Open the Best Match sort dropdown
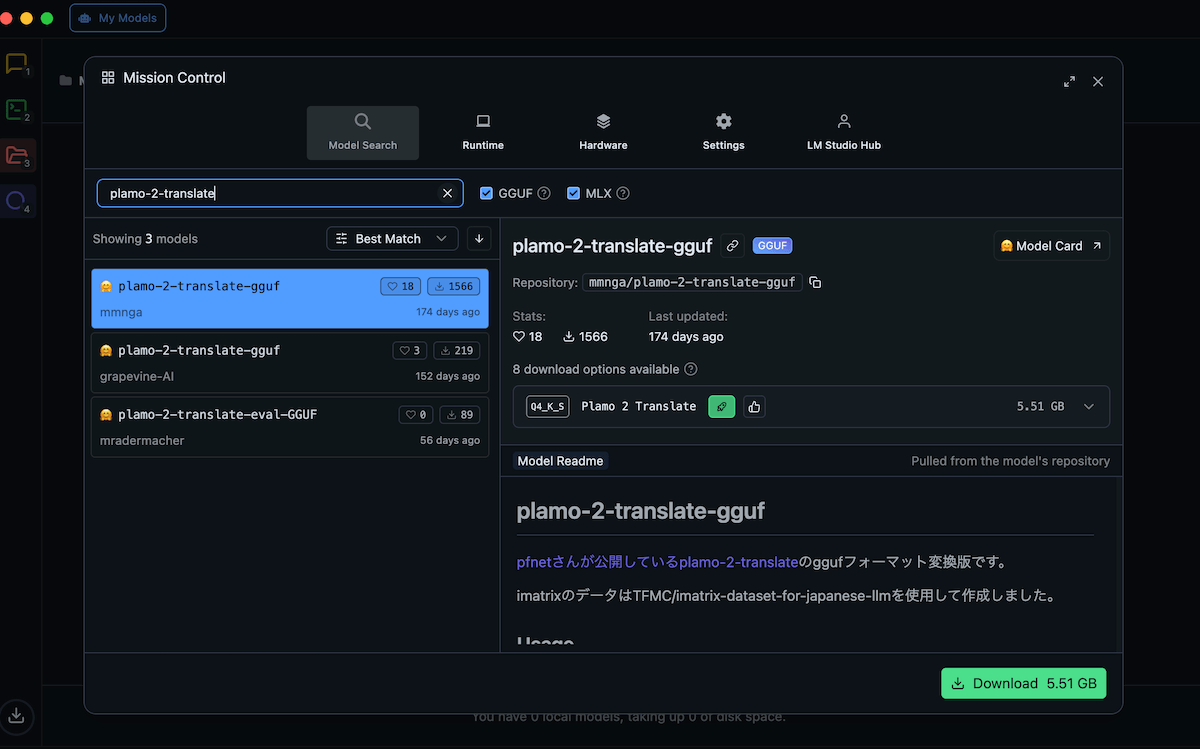Image resolution: width=1200 pixels, height=749 pixels. point(392,239)
